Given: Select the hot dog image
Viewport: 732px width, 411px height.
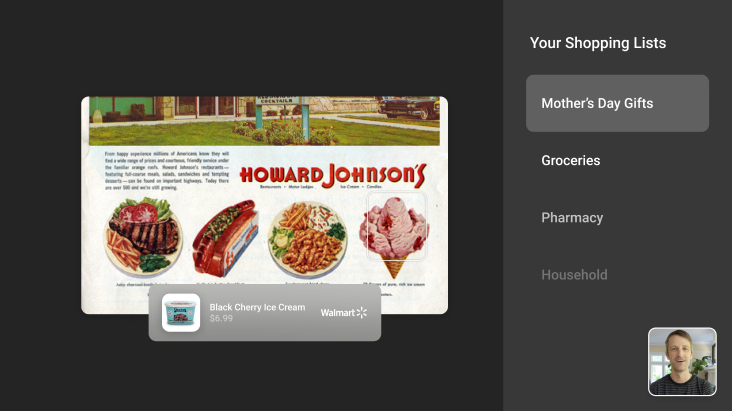Looking at the screenshot, I should click(226, 238).
